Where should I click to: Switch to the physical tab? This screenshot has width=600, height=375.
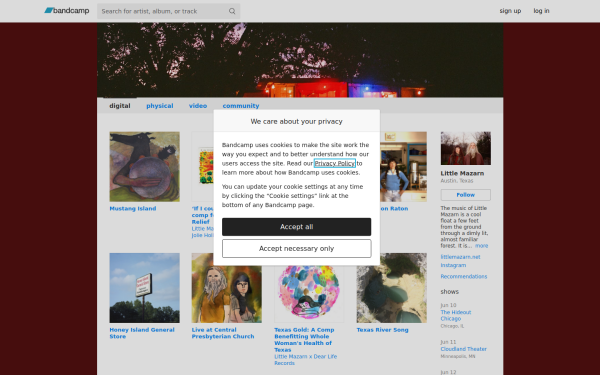(x=160, y=106)
